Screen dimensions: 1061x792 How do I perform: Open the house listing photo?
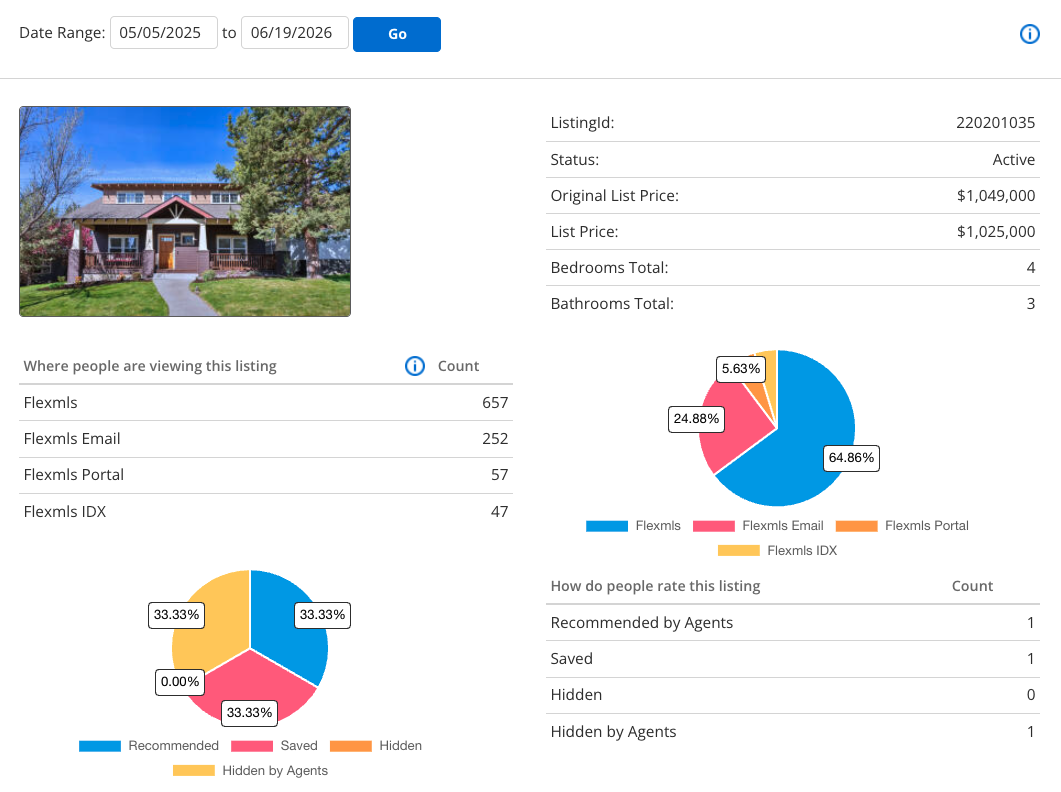coord(185,211)
